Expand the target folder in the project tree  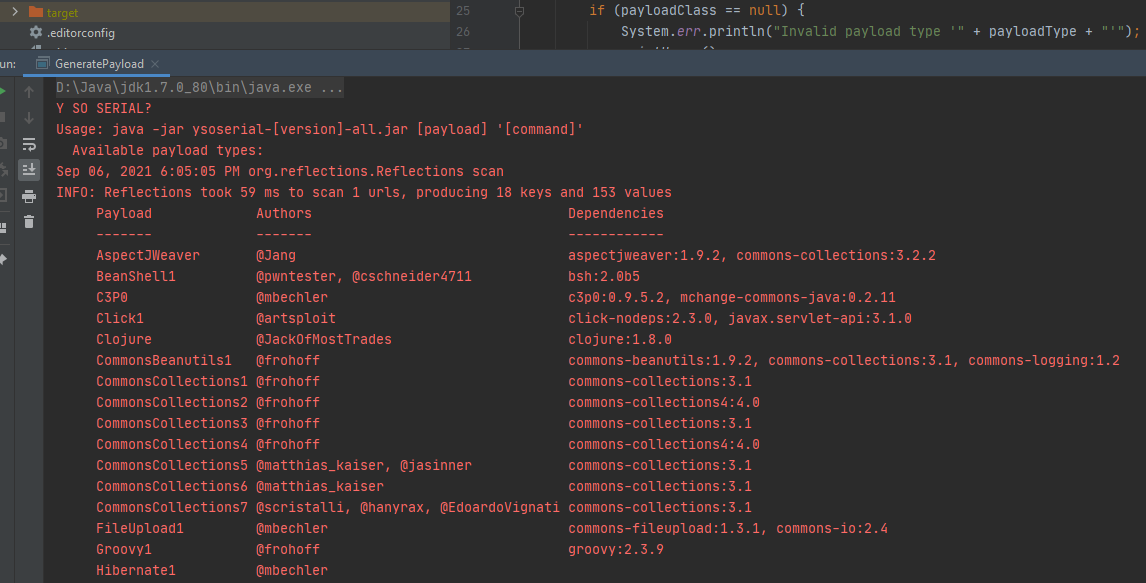pos(14,12)
